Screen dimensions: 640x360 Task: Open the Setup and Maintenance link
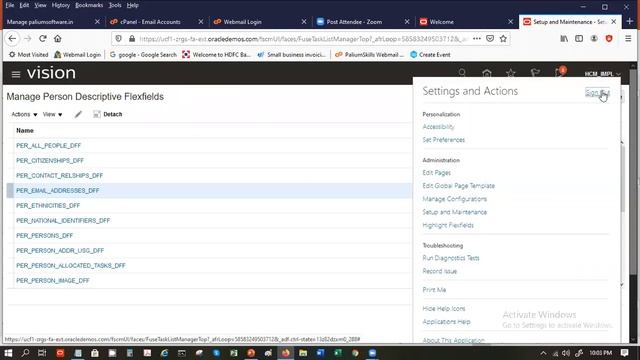point(454,212)
